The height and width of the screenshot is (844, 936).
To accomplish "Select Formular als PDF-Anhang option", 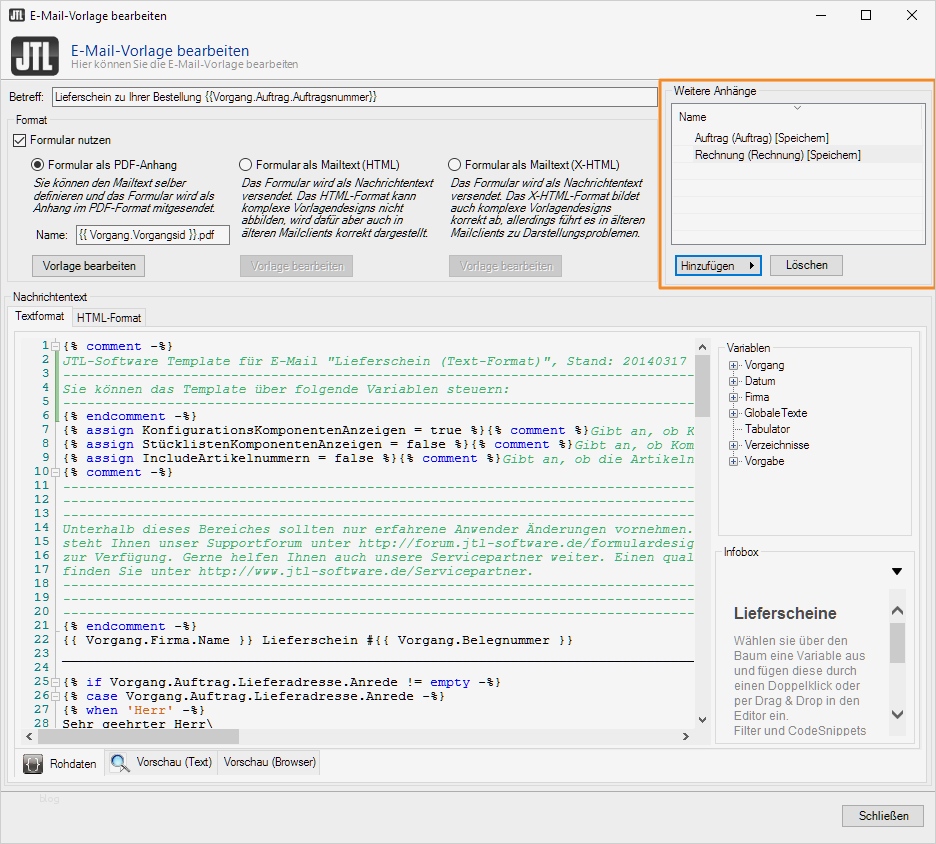I will pos(38,165).
